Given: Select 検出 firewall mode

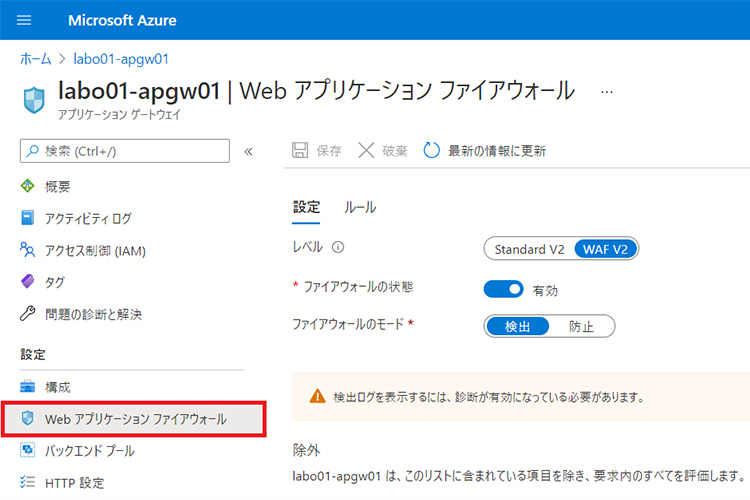Looking at the screenshot, I should click(x=517, y=326).
